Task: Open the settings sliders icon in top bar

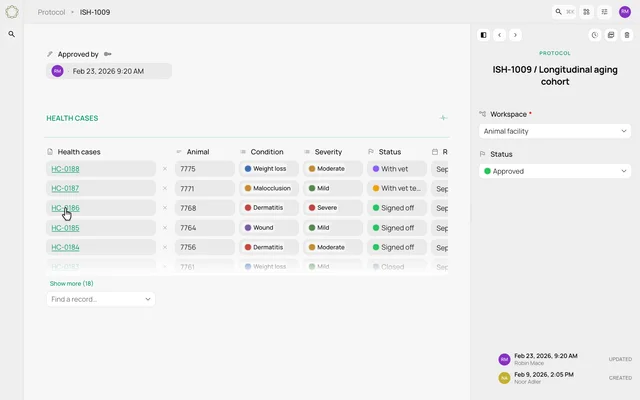Action: click(604, 12)
